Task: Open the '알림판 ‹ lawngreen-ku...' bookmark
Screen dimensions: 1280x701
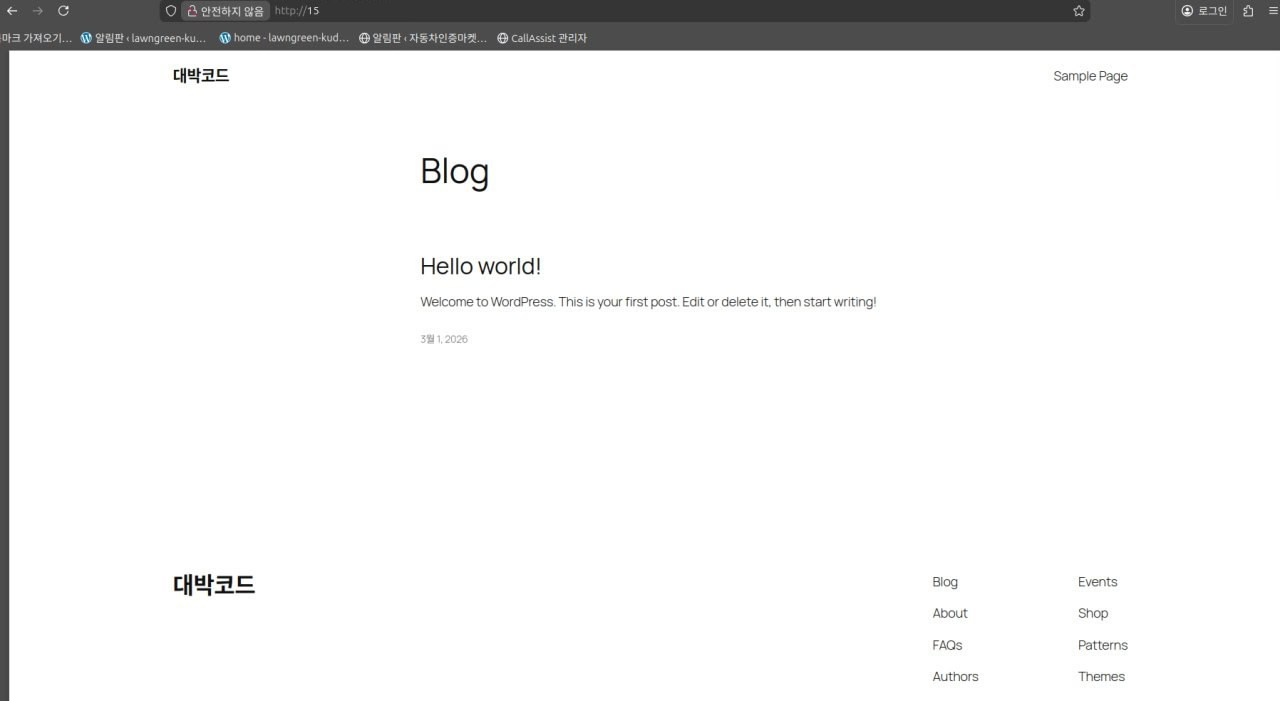Action: click(x=143, y=38)
